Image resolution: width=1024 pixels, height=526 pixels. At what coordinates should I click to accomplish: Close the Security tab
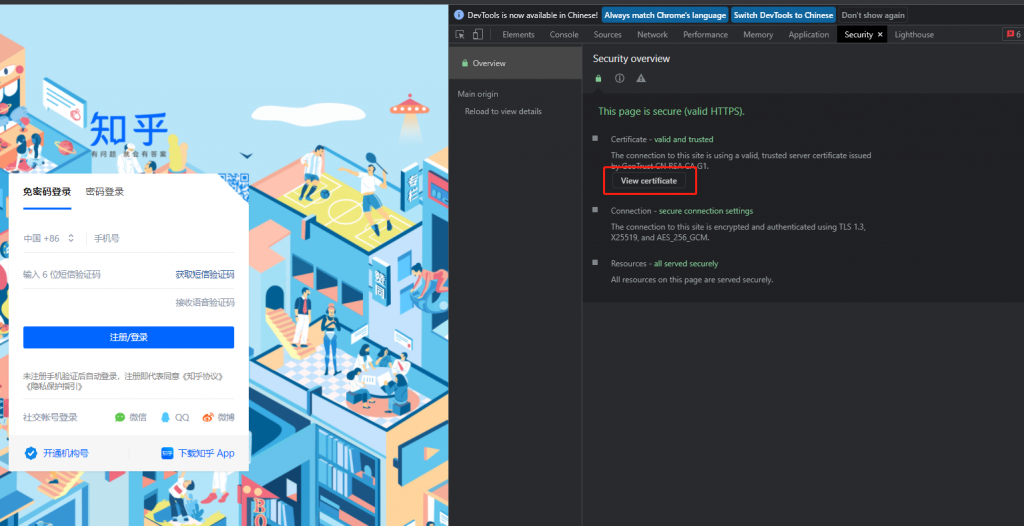[x=880, y=35]
